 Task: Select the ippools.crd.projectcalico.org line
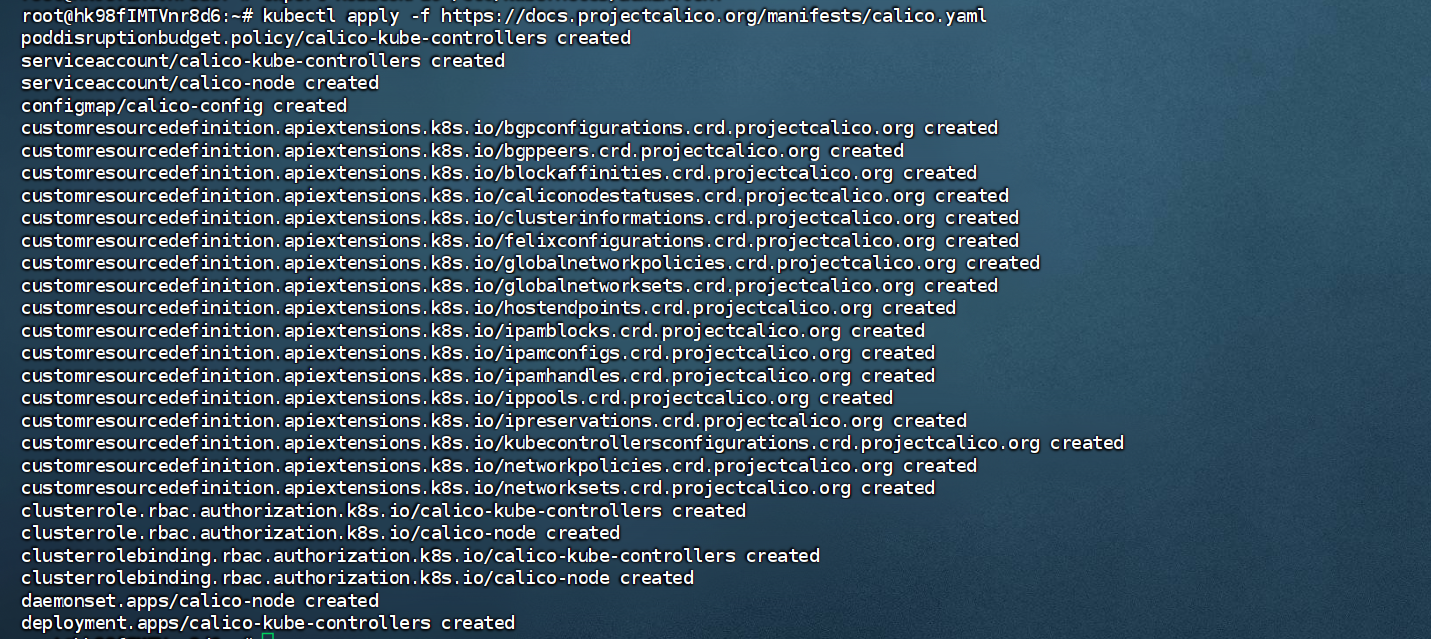[457, 398]
